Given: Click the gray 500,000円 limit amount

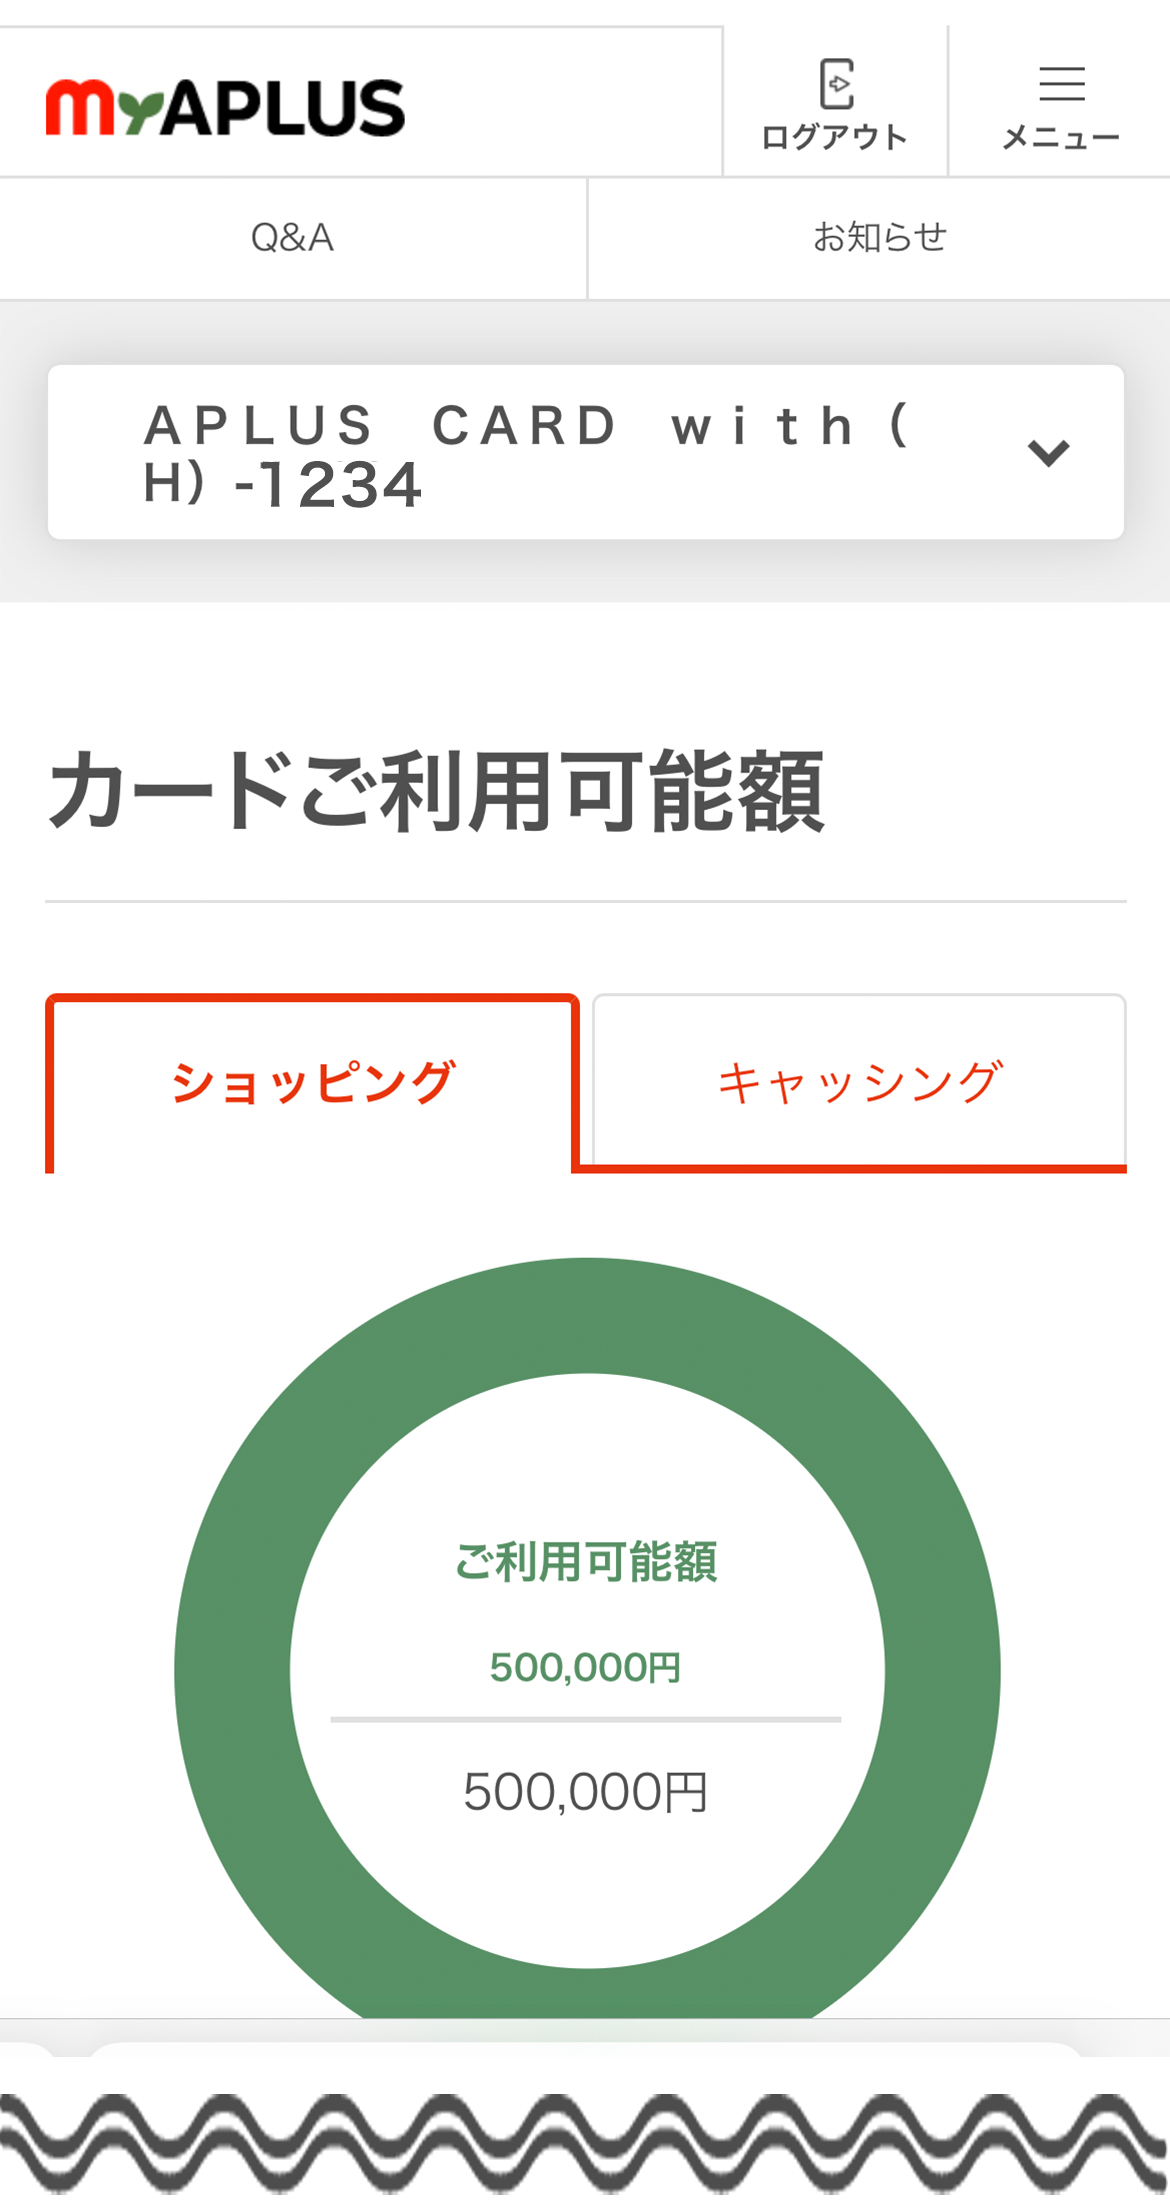Looking at the screenshot, I should tap(586, 1792).
